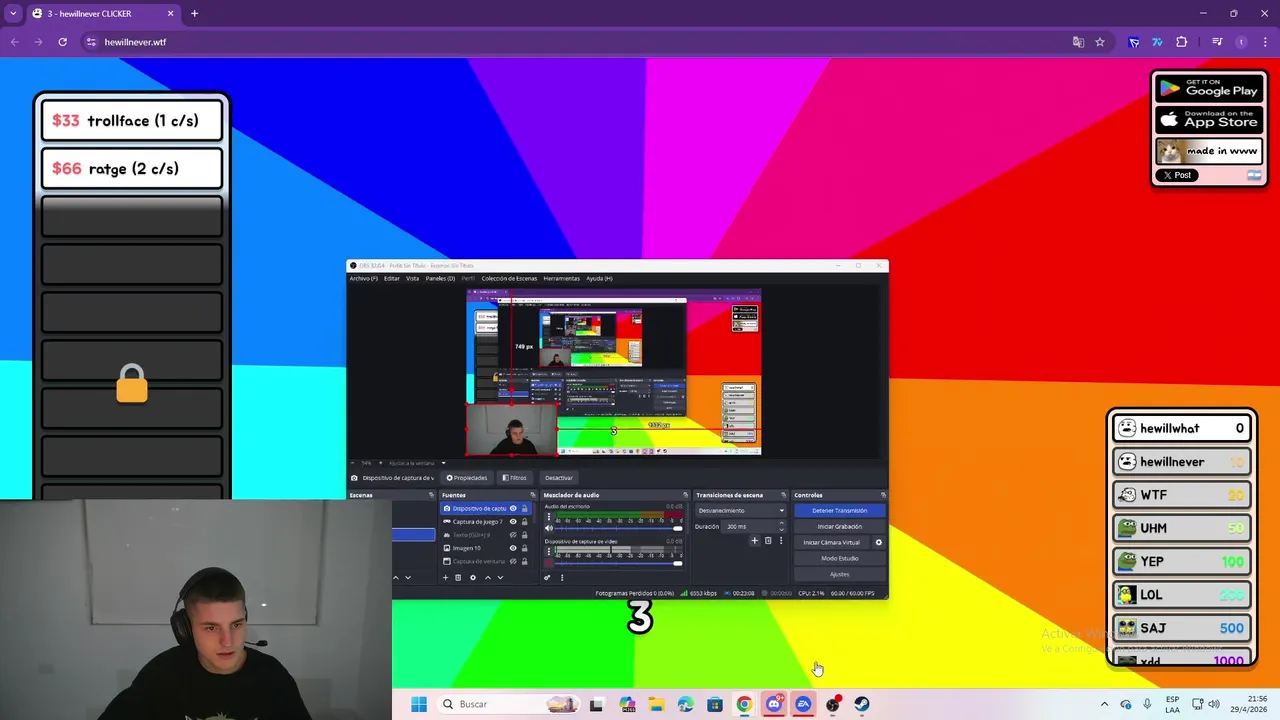Buy the $33 trollface upgrade
The height and width of the screenshot is (720, 1280).
(x=132, y=121)
